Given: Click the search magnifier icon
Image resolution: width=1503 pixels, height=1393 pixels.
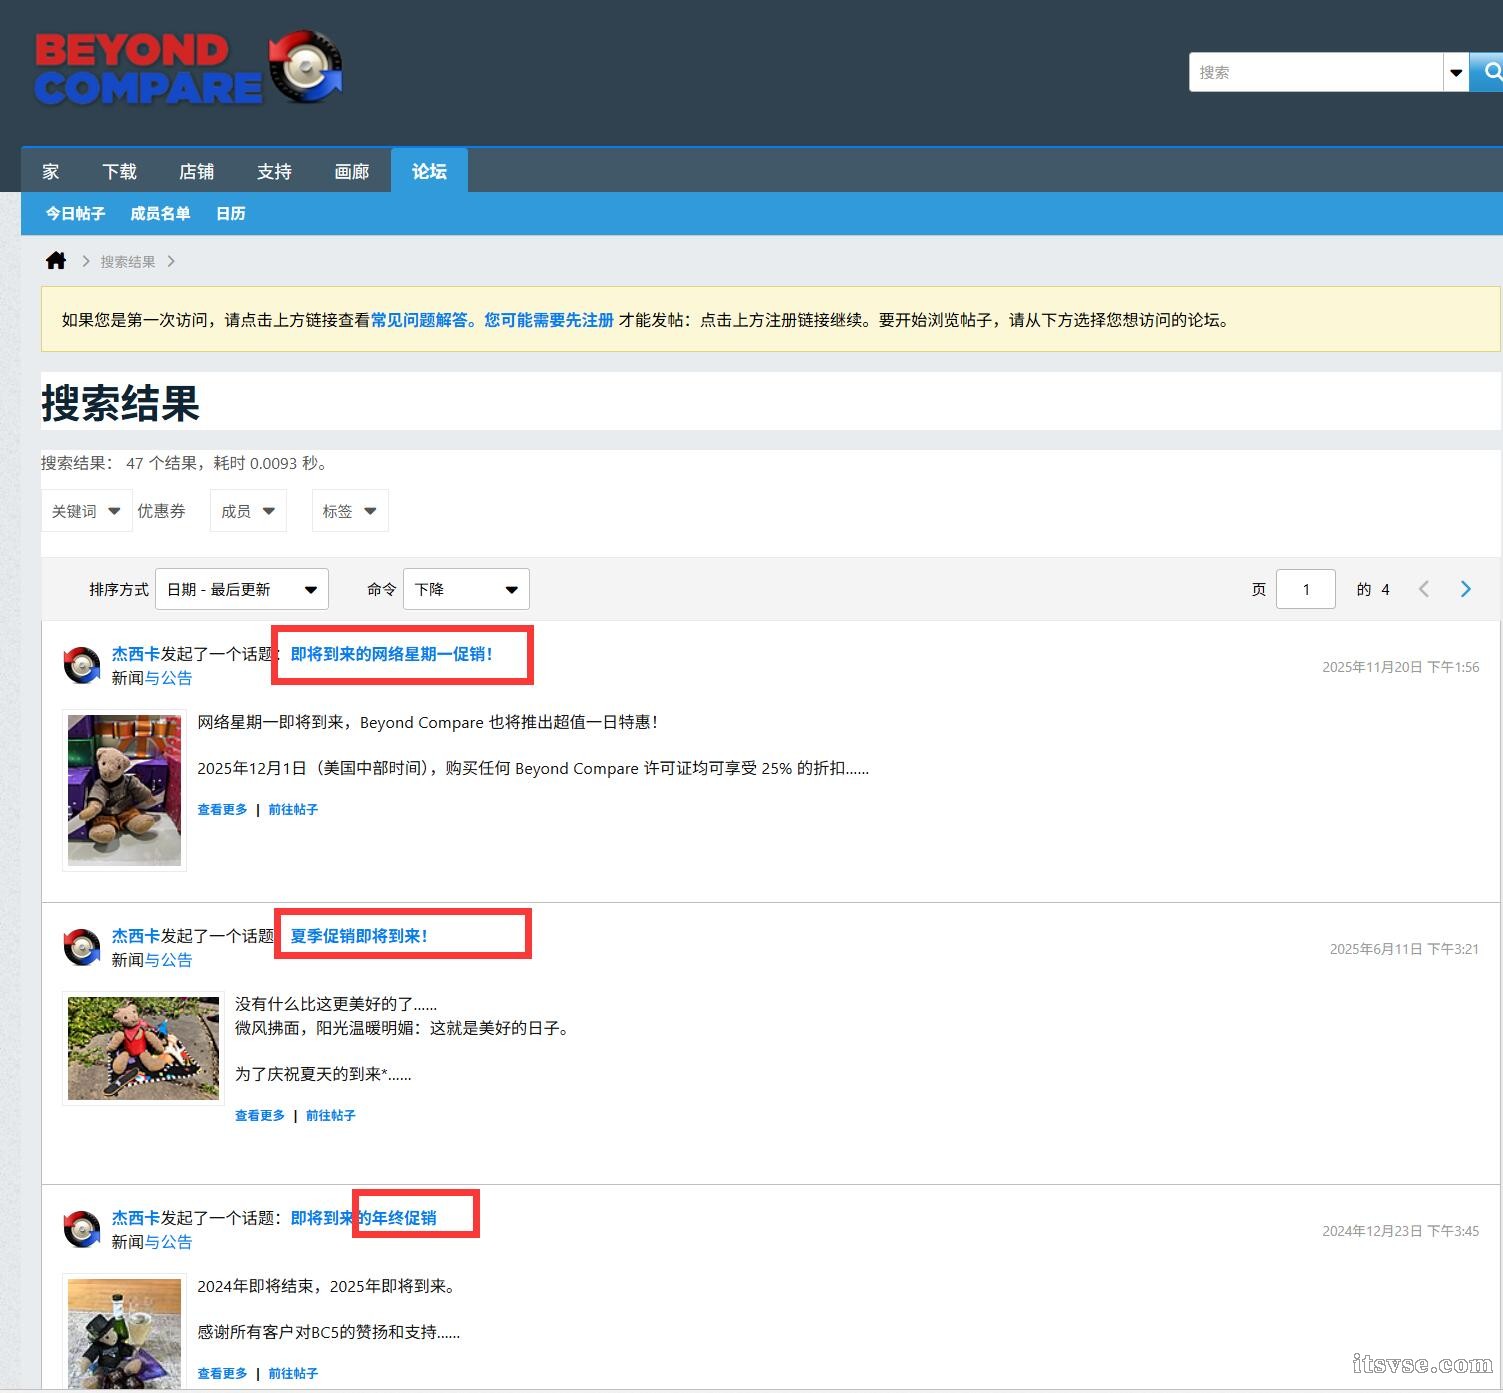Looking at the screenshot, I should pos(1491,71).
